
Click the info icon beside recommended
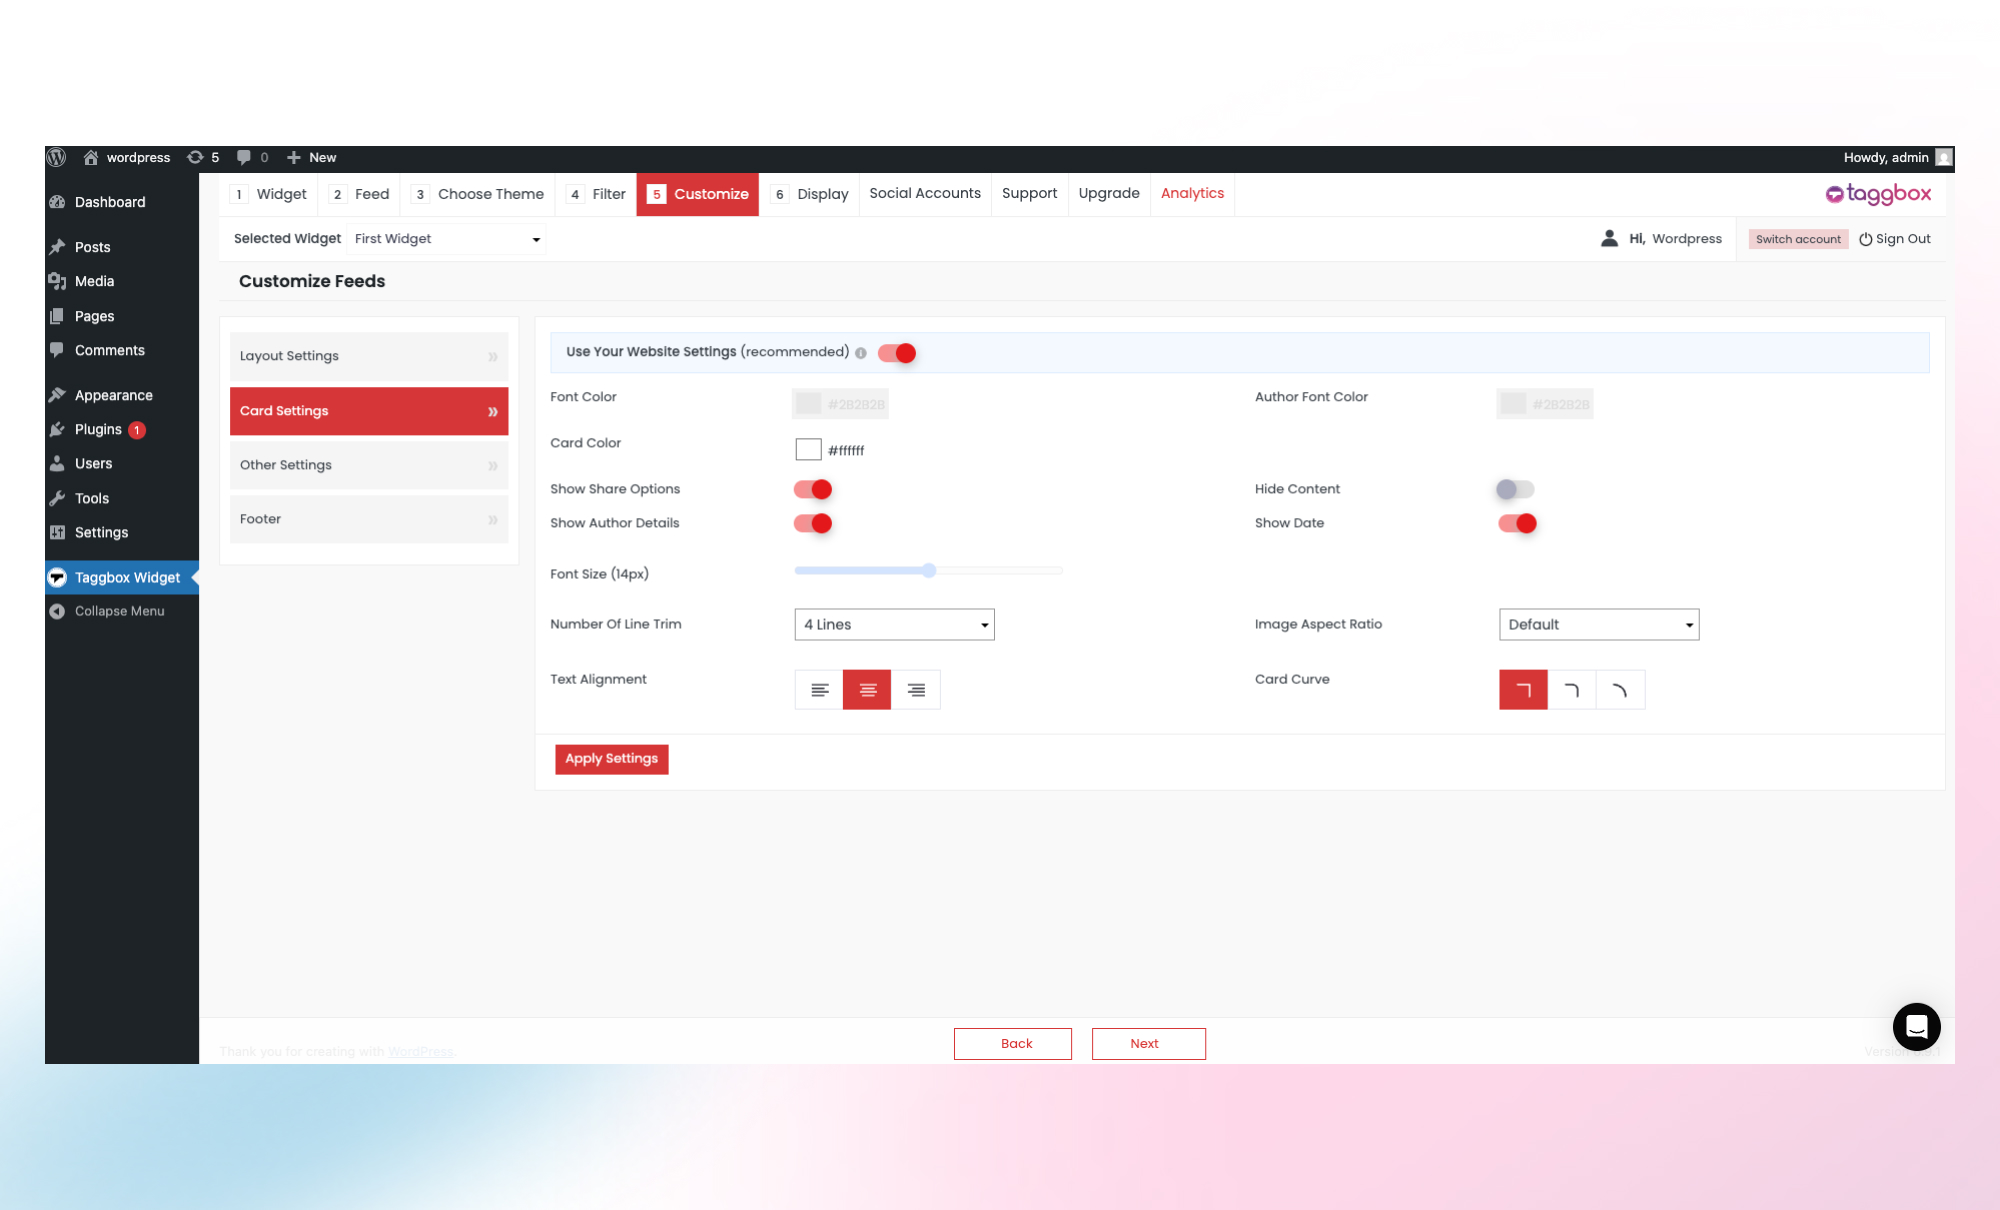[861, 353]
